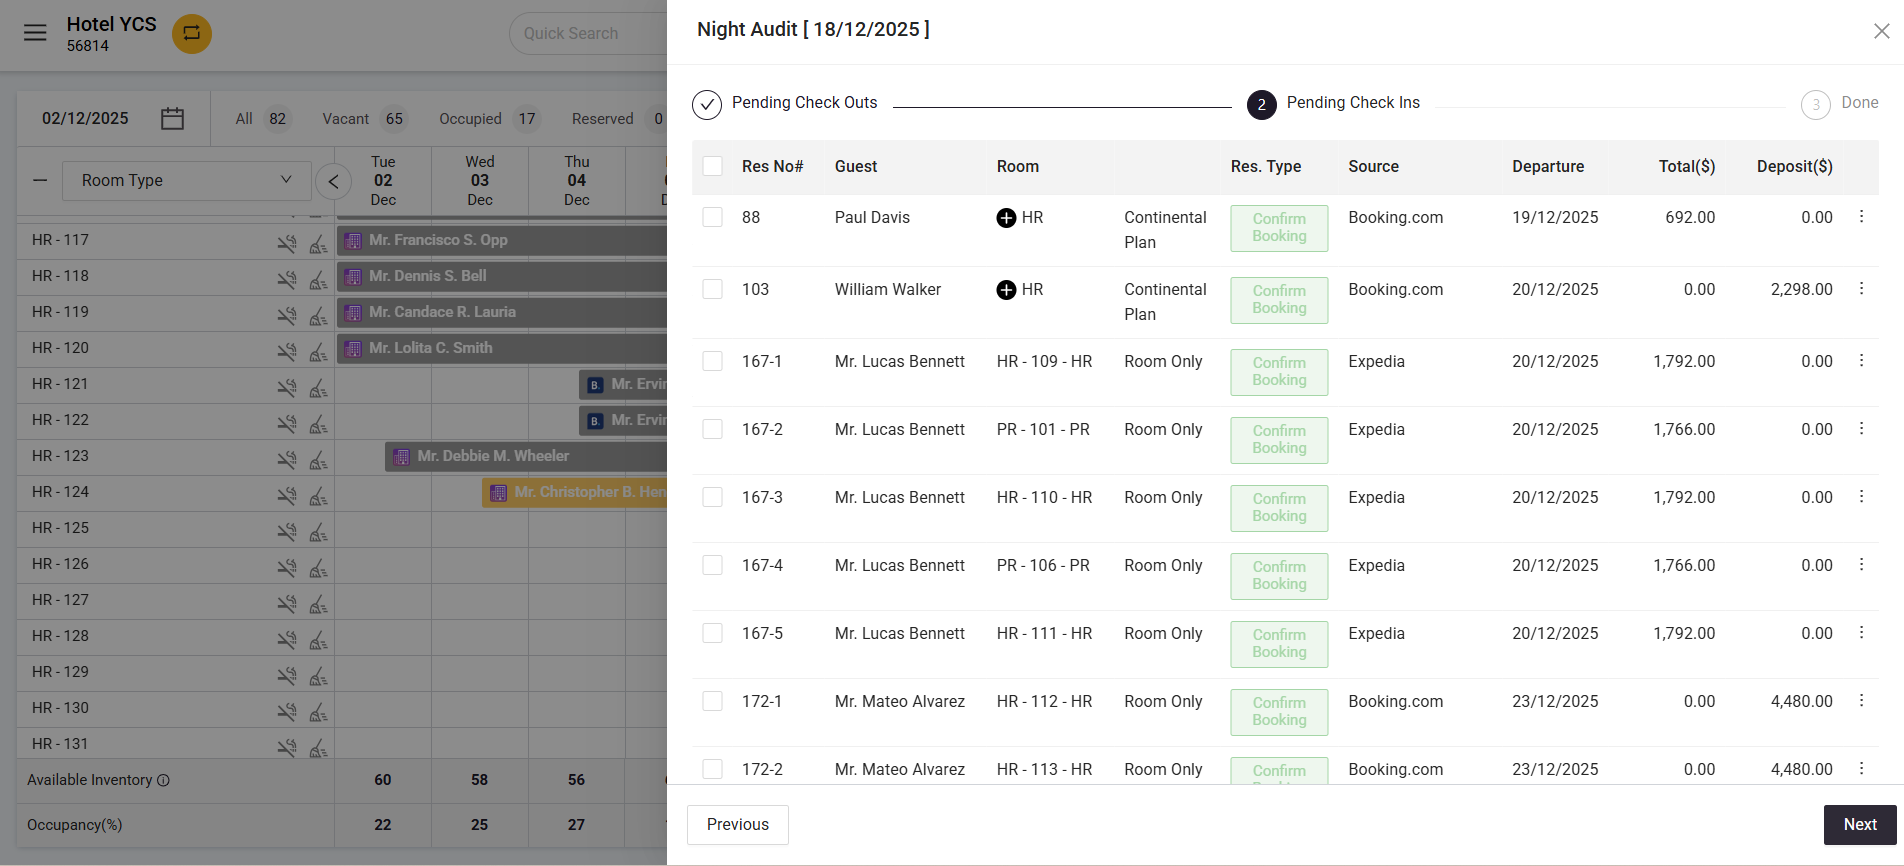
Task: Open Mr. Christopher B. booking bar
Action: tap(575, 492)
